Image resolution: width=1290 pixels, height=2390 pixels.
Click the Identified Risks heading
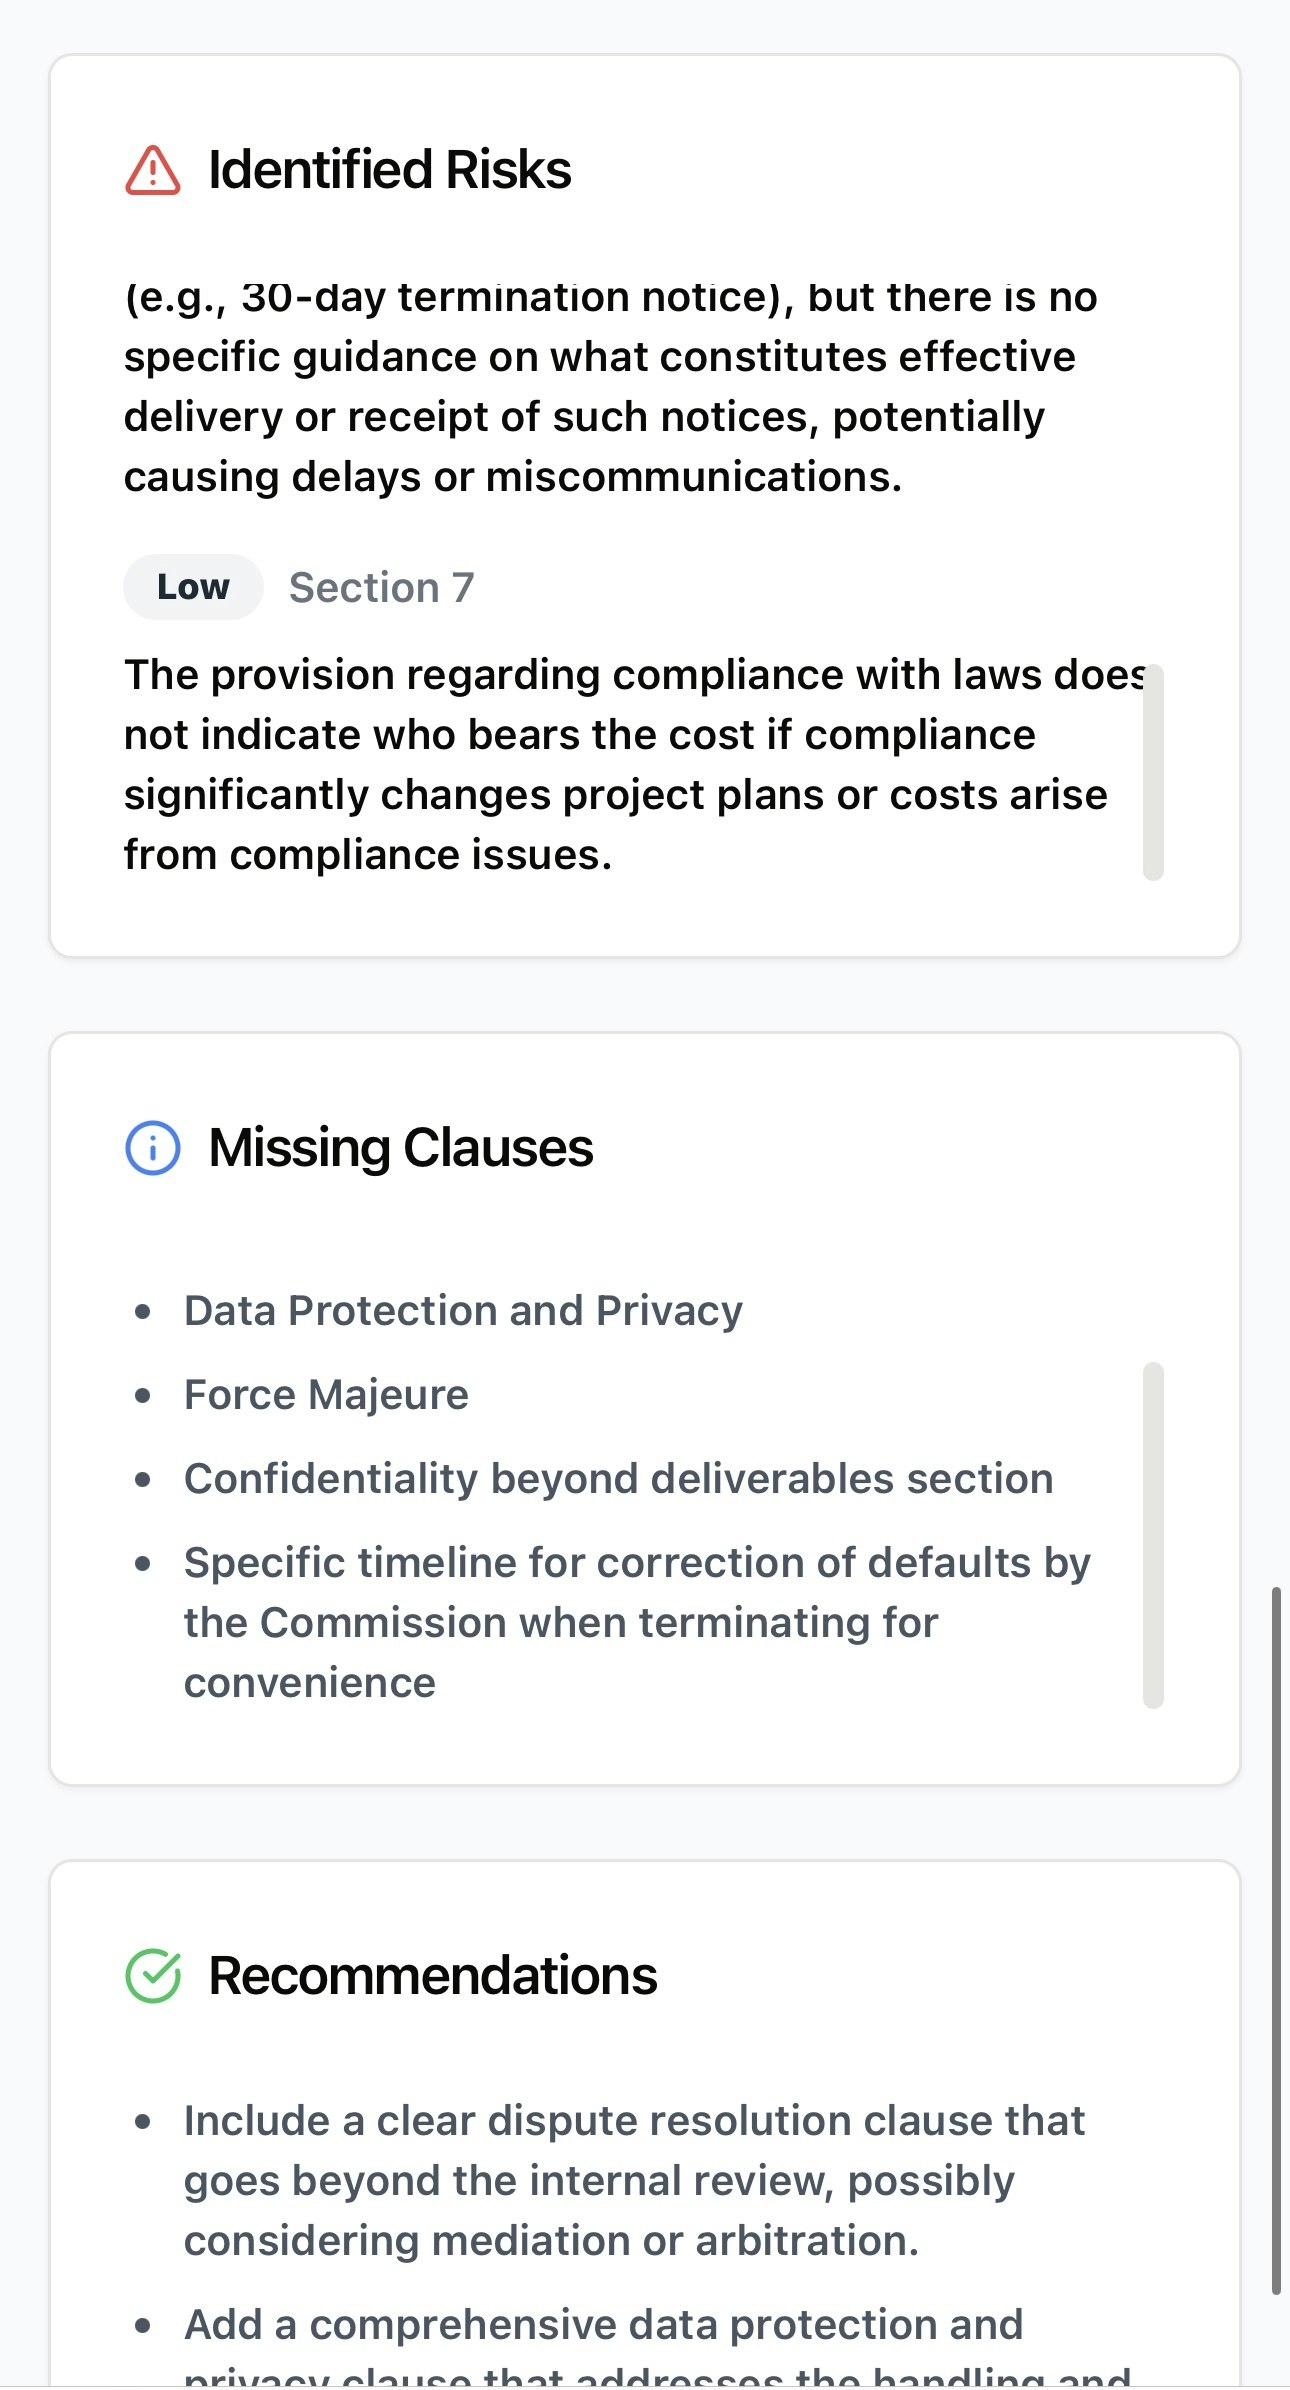click(389, 170)
